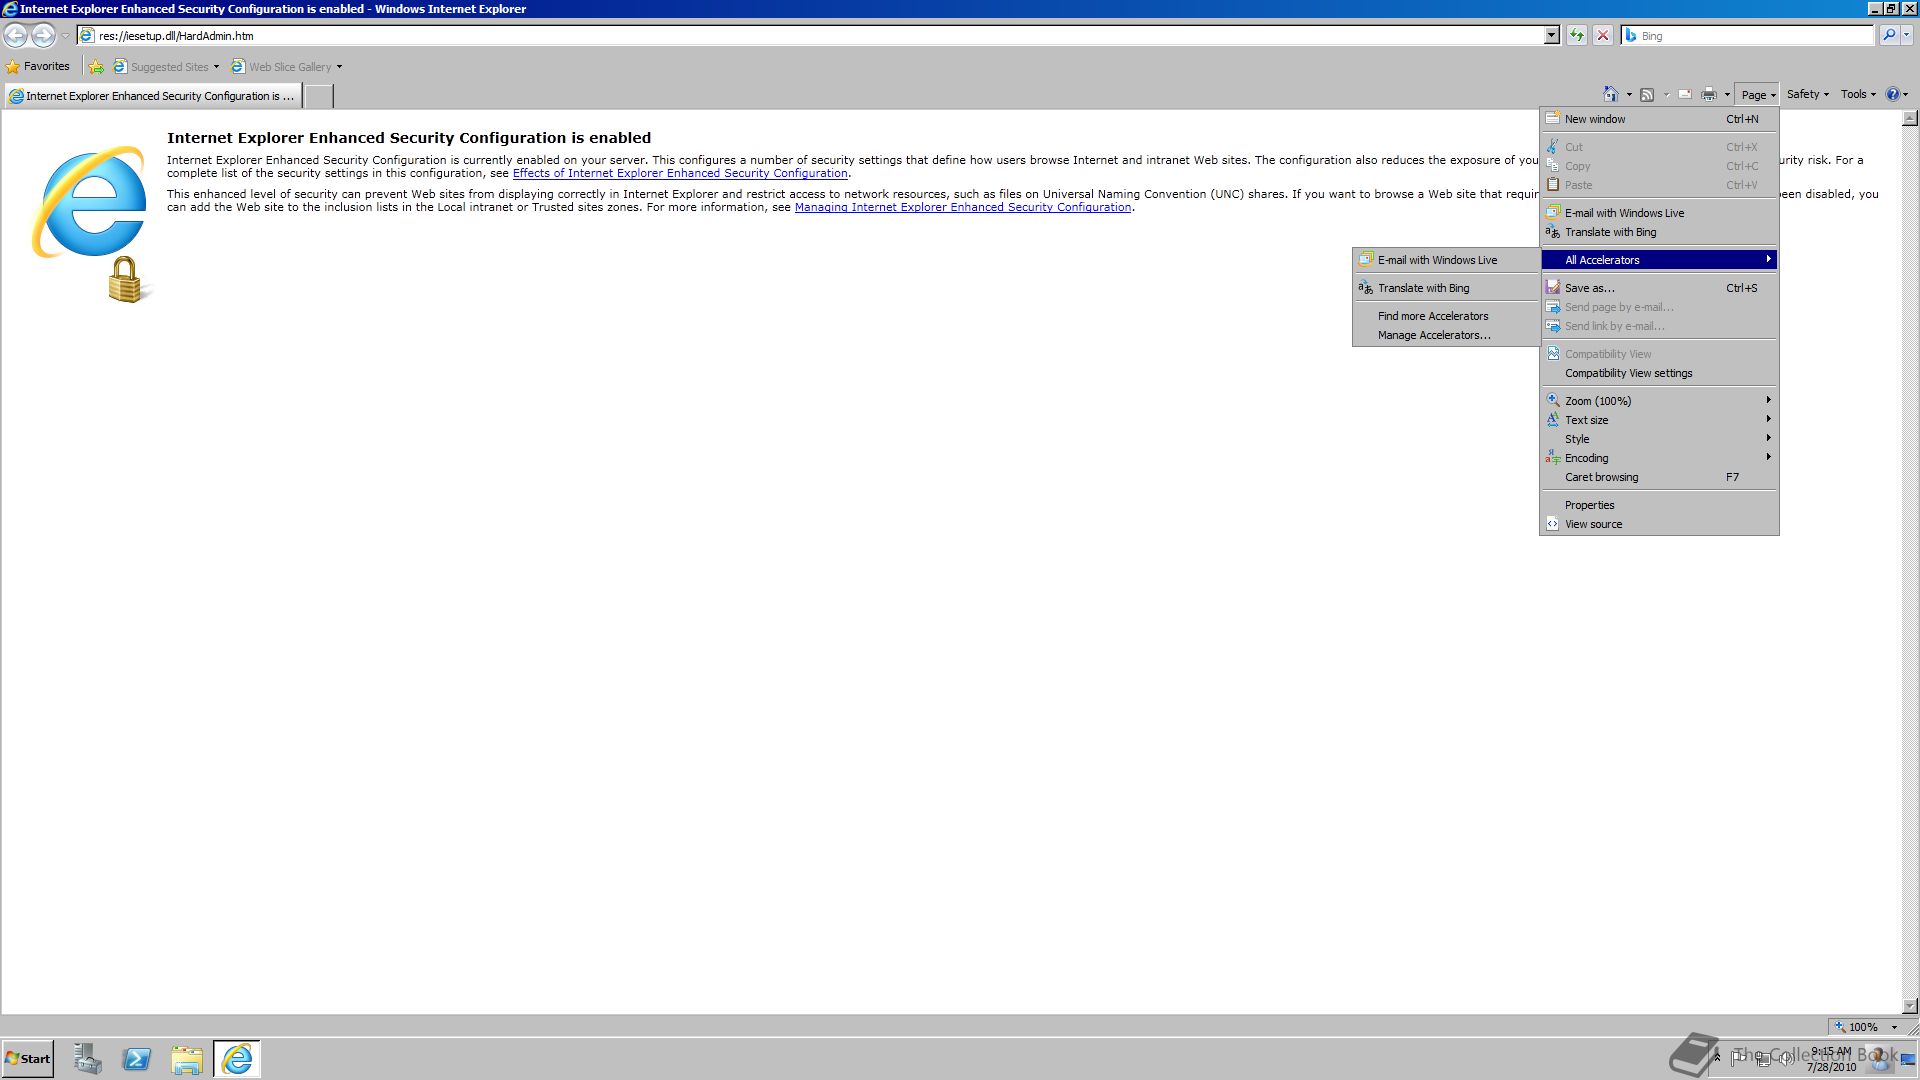Click the vertical scrollbar down arrow
1920x1080 pixels.
tap(1909, 1006)
